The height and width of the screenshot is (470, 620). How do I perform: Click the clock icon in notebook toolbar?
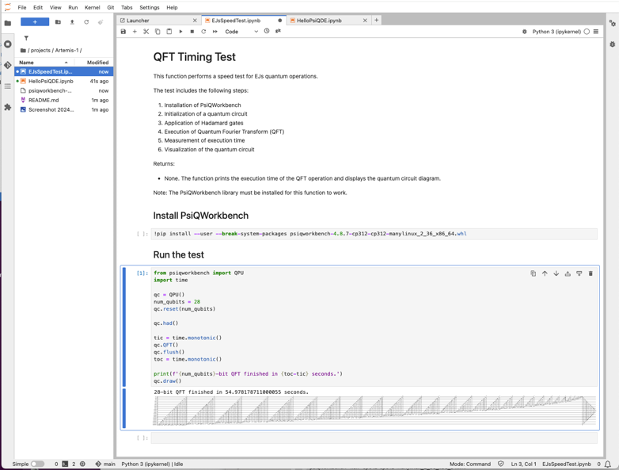coord(267,31)
